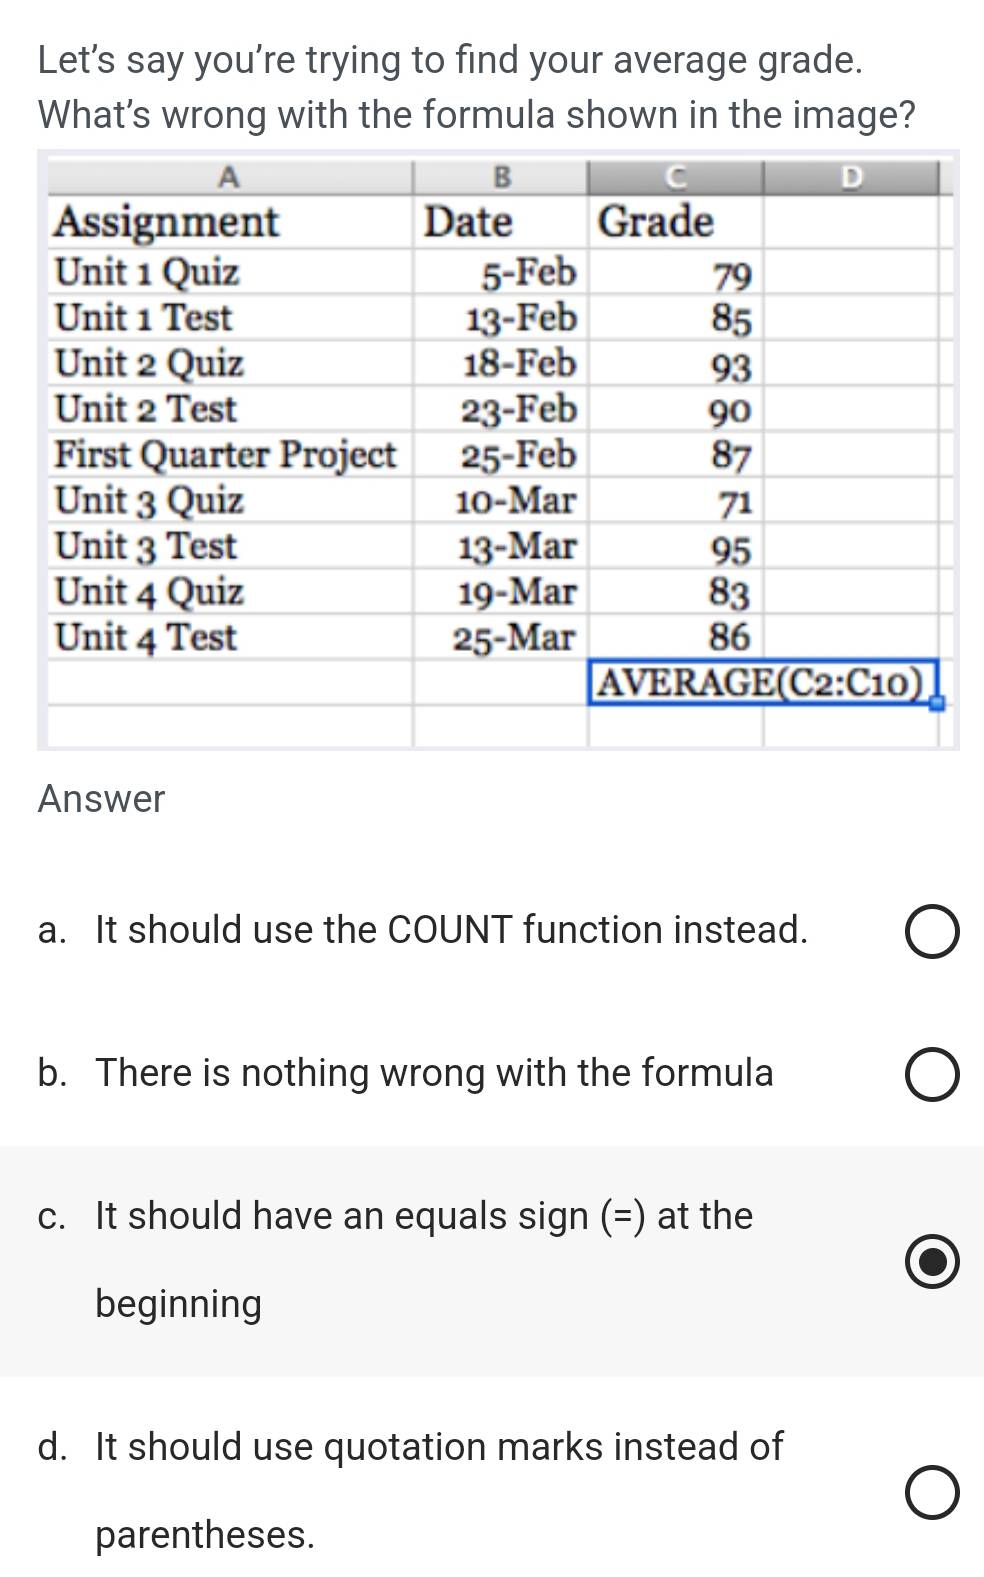Viewport: 984px width, 1577px height.
Task: Select radio button for COUNT function answer
Action: point(932,933)
